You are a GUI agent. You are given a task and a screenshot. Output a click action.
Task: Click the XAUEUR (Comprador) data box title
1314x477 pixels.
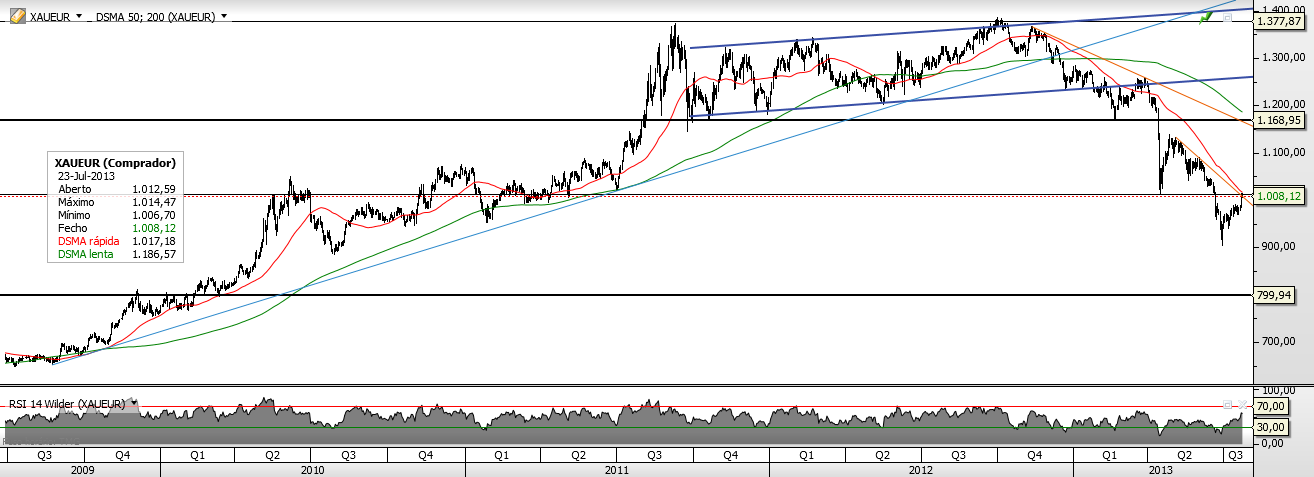pyautogui.click(x=116, y=162)
